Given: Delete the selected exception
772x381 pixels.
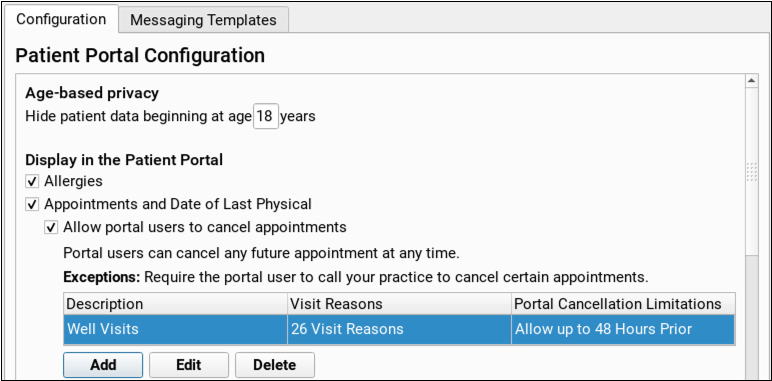Looking at the screenshot, I should pos(275,365).
